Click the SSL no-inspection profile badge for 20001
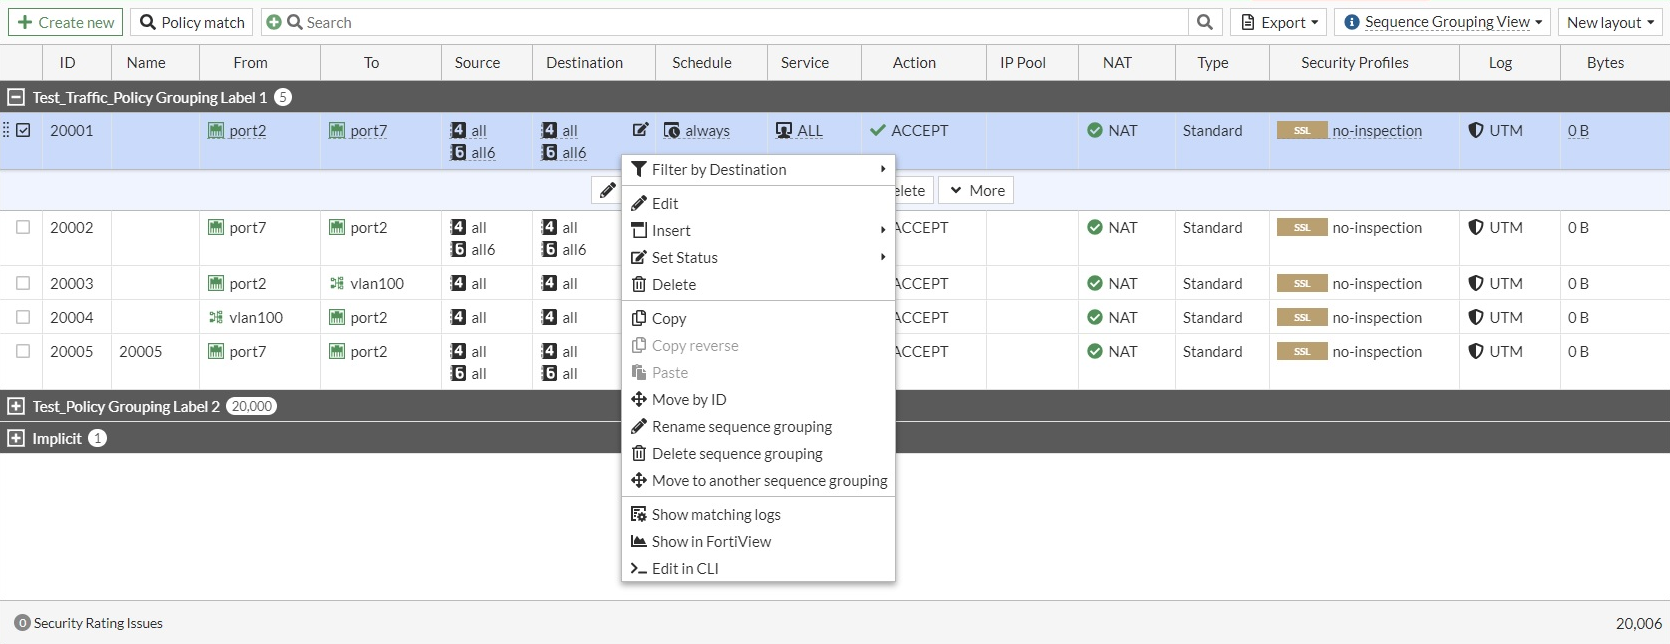The width and height of the screenshot is (1670, 644). [1302, 131]
